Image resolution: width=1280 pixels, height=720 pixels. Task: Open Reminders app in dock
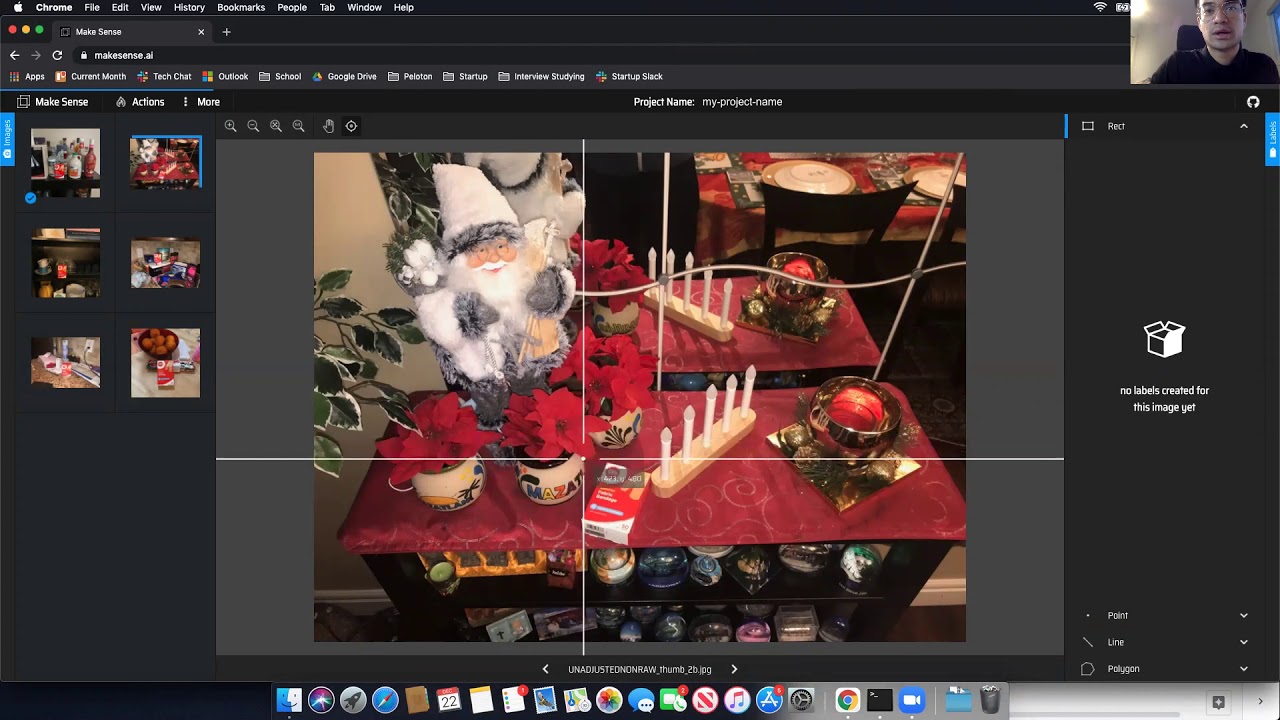coord(513,700)
